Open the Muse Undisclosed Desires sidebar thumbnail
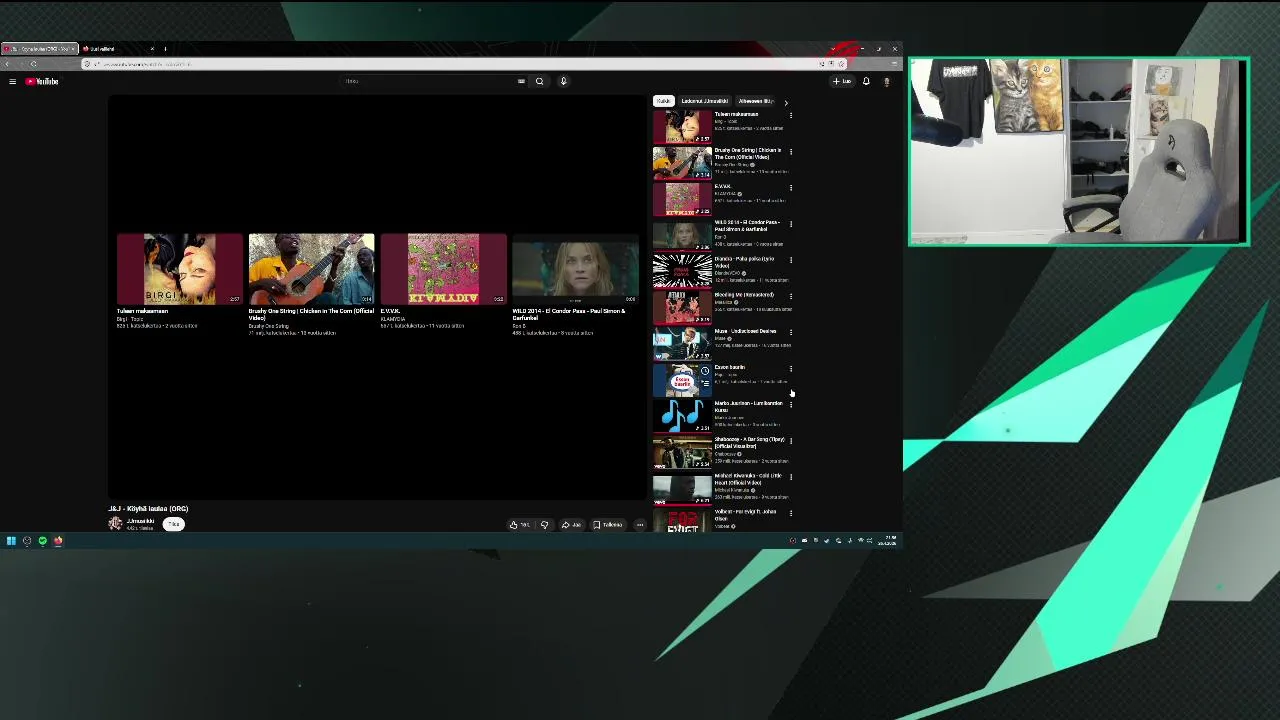Screen dimensions: 1280x720 coord(682,343)
